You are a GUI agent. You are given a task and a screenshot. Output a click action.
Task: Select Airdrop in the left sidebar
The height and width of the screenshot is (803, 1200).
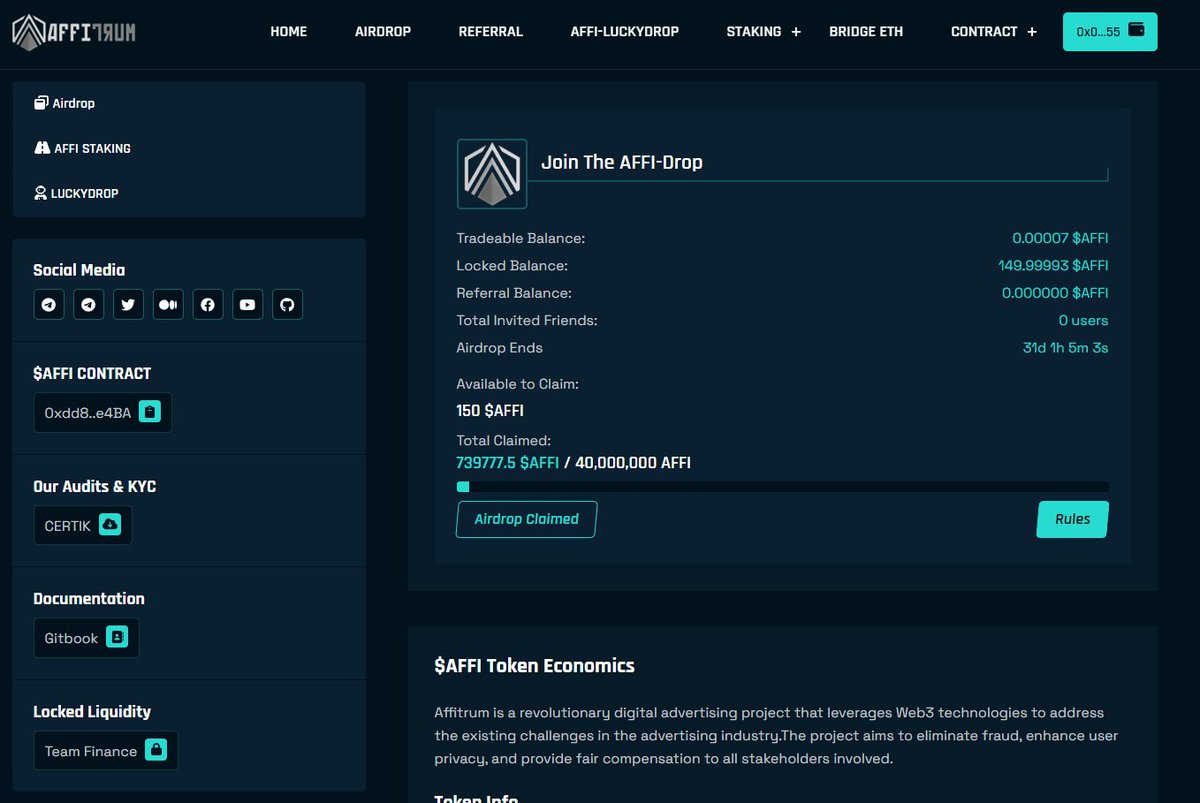coord(65,103)
